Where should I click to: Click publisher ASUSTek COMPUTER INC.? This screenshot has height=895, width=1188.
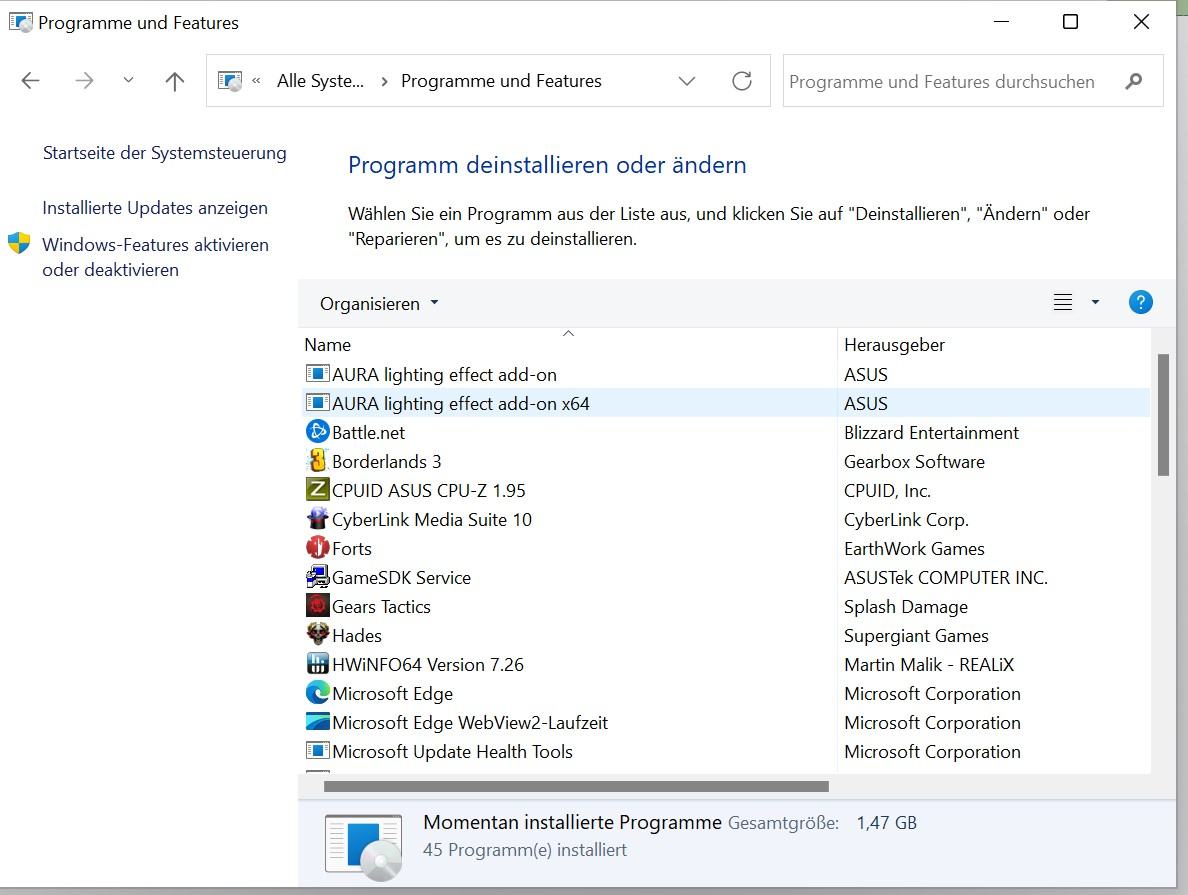(946, 577)
